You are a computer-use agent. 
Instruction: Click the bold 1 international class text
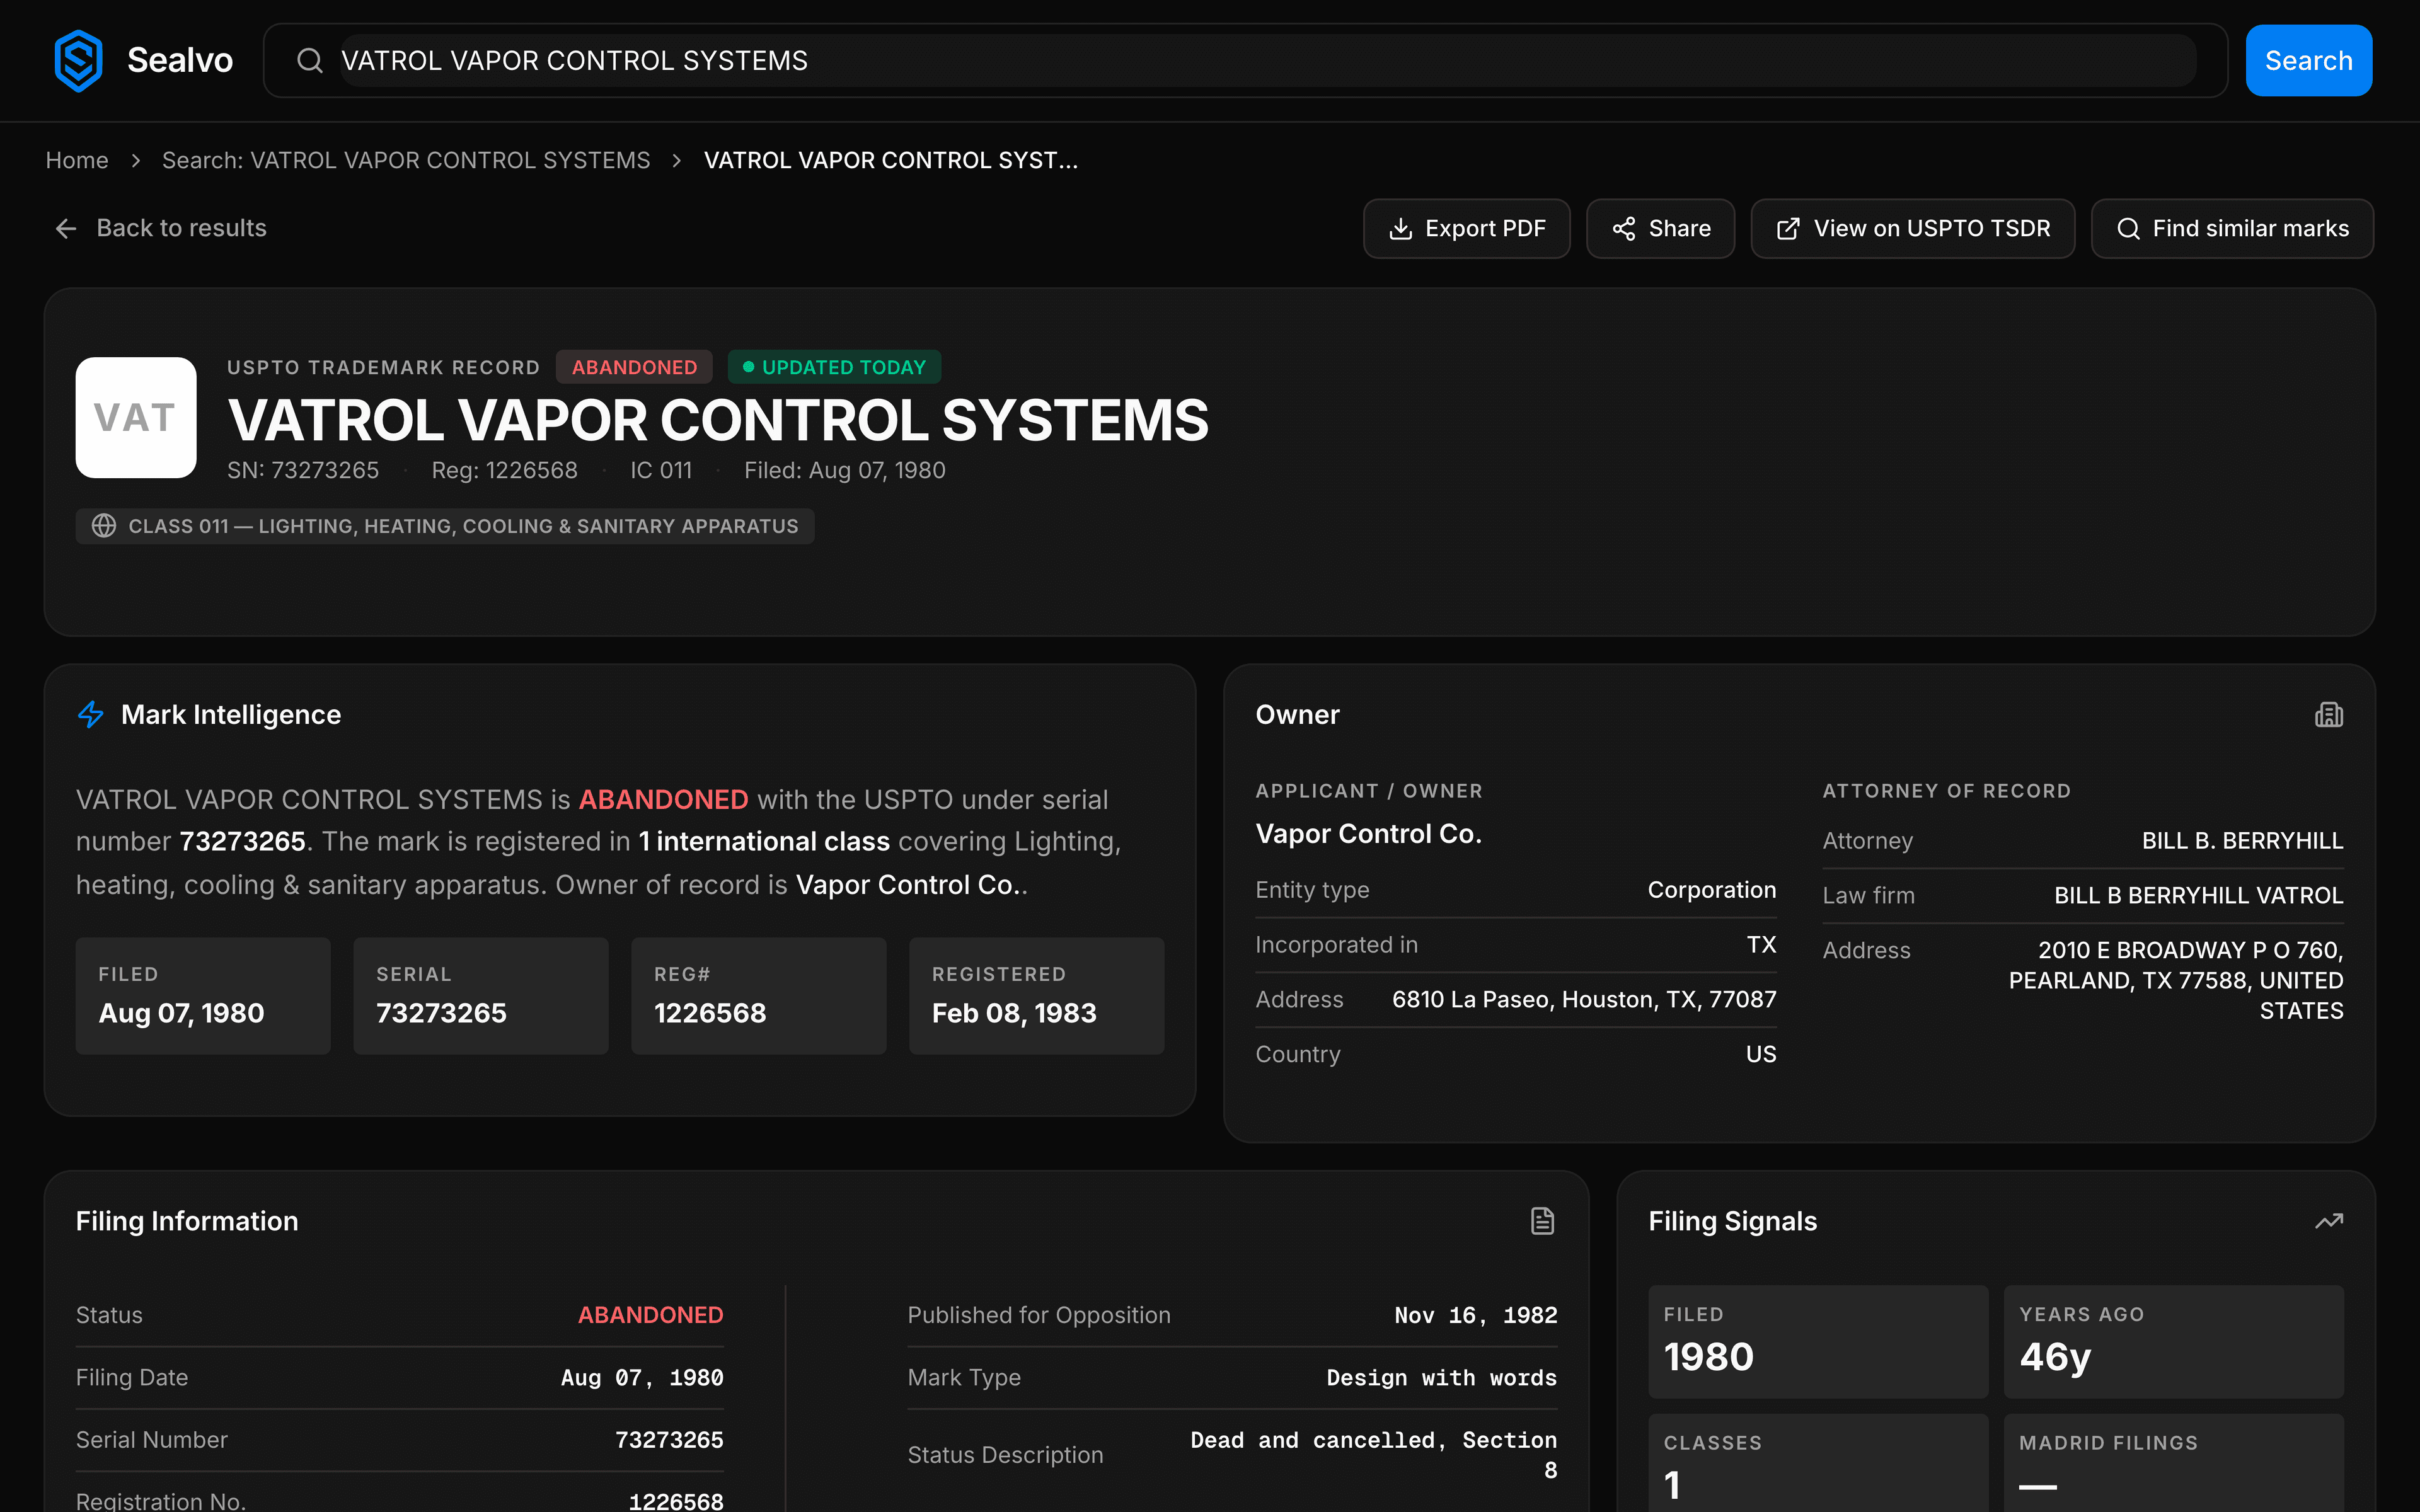click(x=764, y=842)
